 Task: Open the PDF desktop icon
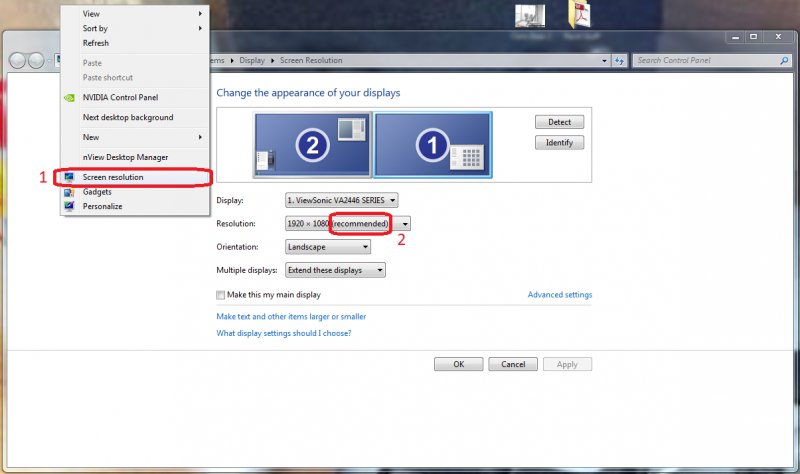[580, 14]
